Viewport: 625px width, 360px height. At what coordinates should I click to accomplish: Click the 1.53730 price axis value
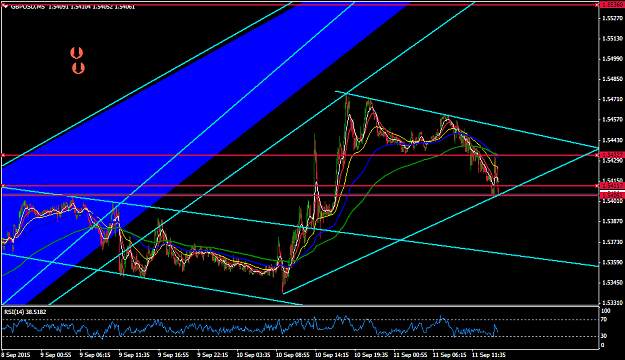tap(613, 242)
